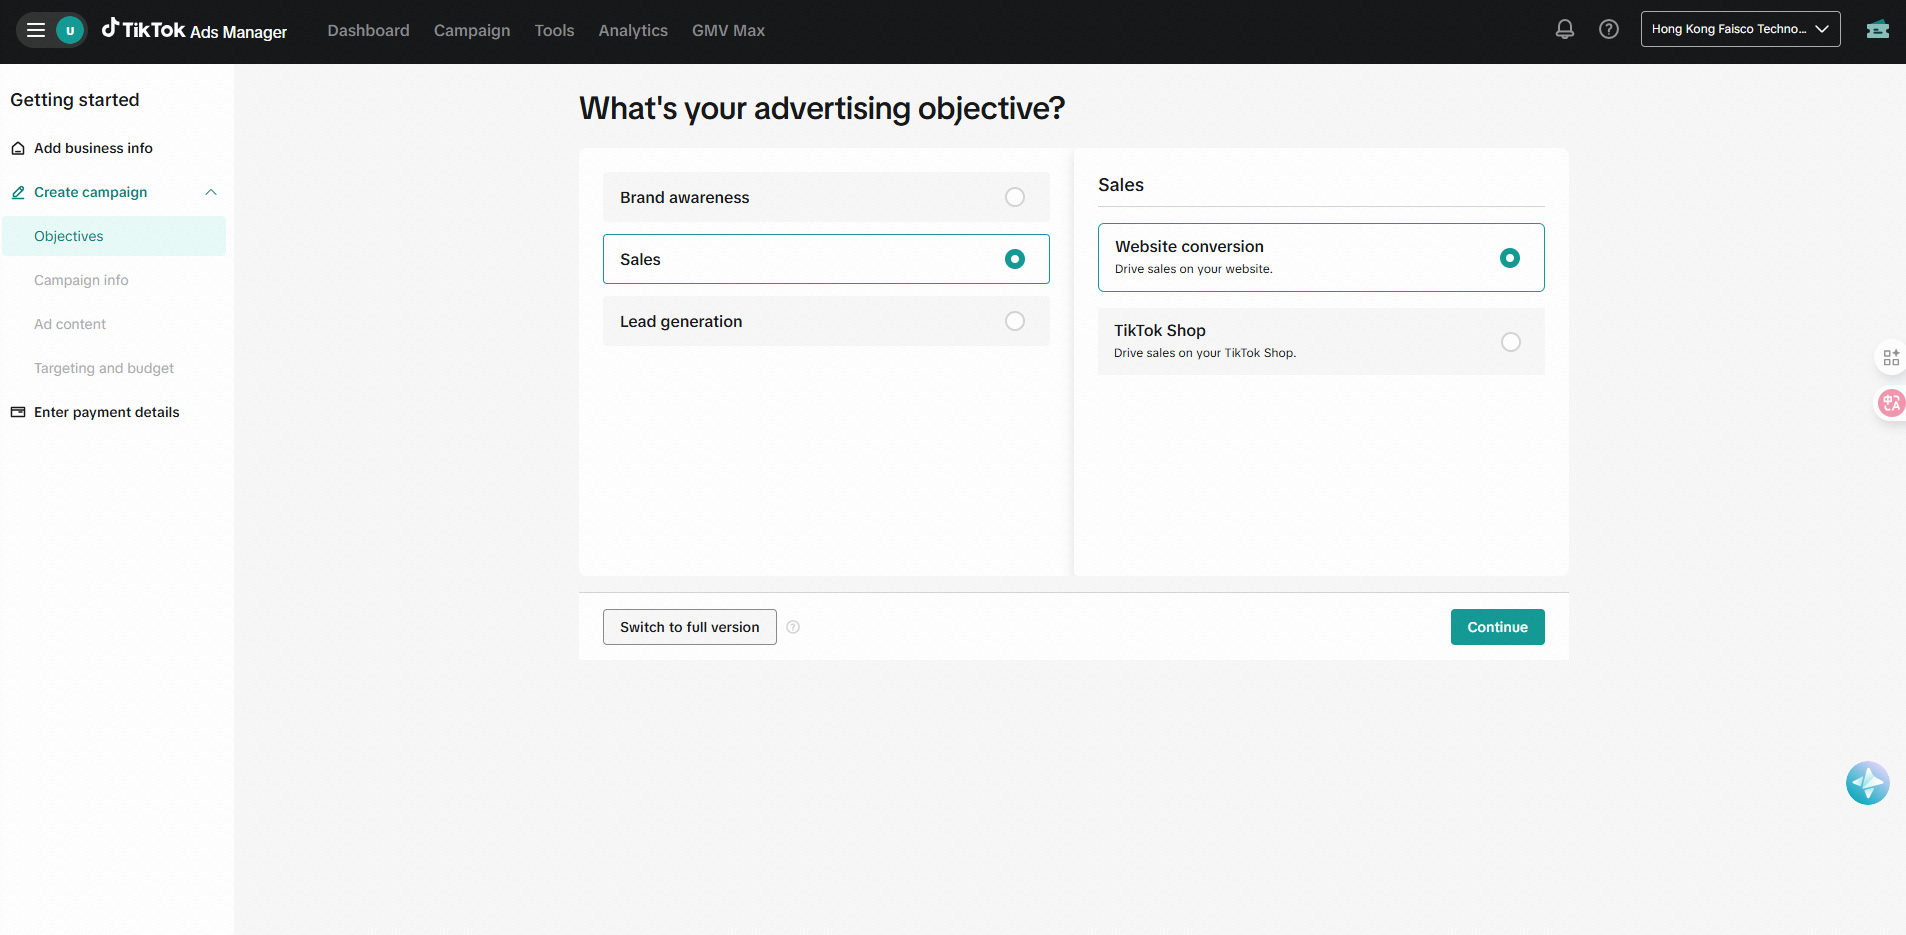Click the business center icon in the top right

pyautogui.click(x=1877, y=30)
